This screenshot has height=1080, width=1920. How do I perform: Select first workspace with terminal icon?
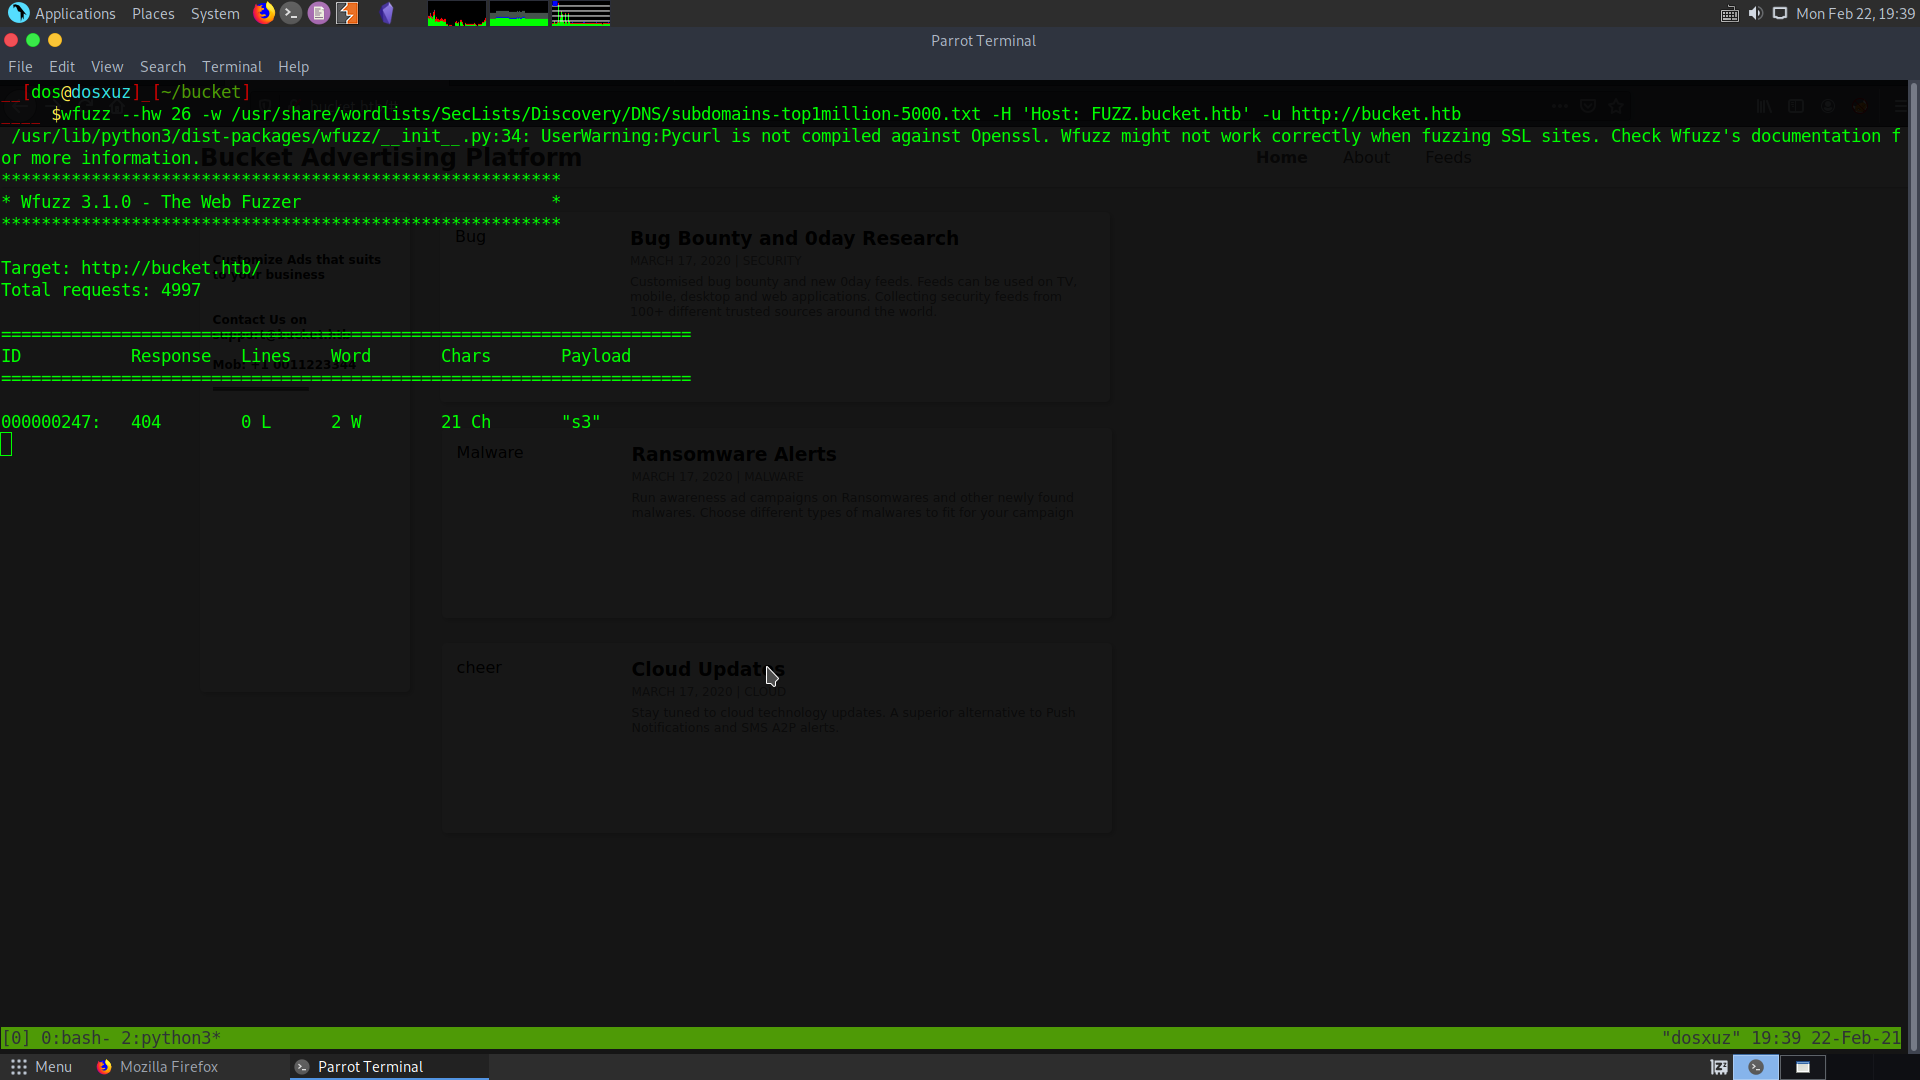click(x=1755, y=1067)
